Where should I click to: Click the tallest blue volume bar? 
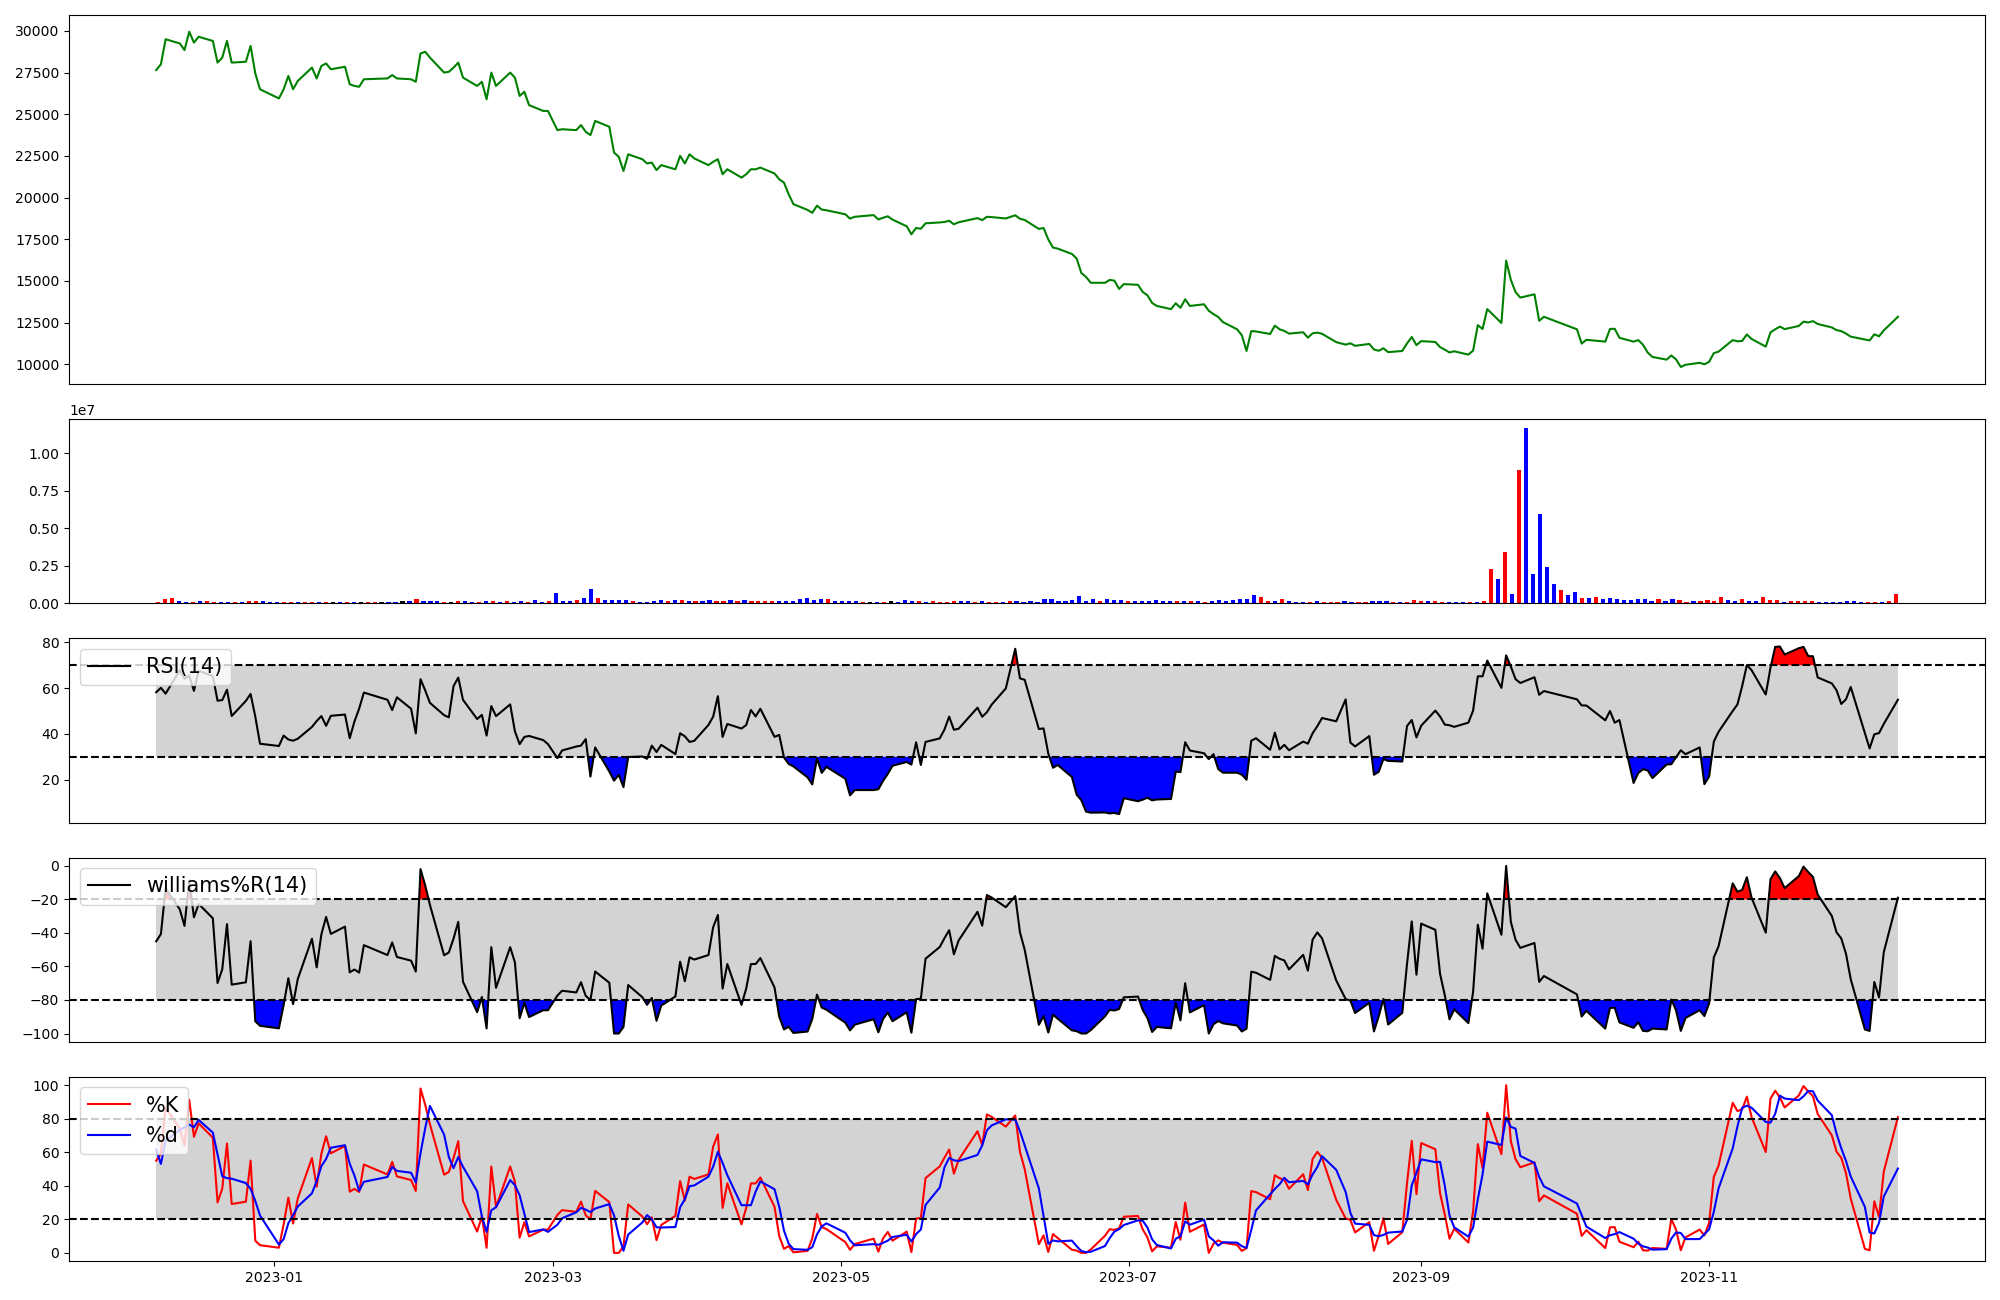pyautogui.click(x=1526, y=515)
